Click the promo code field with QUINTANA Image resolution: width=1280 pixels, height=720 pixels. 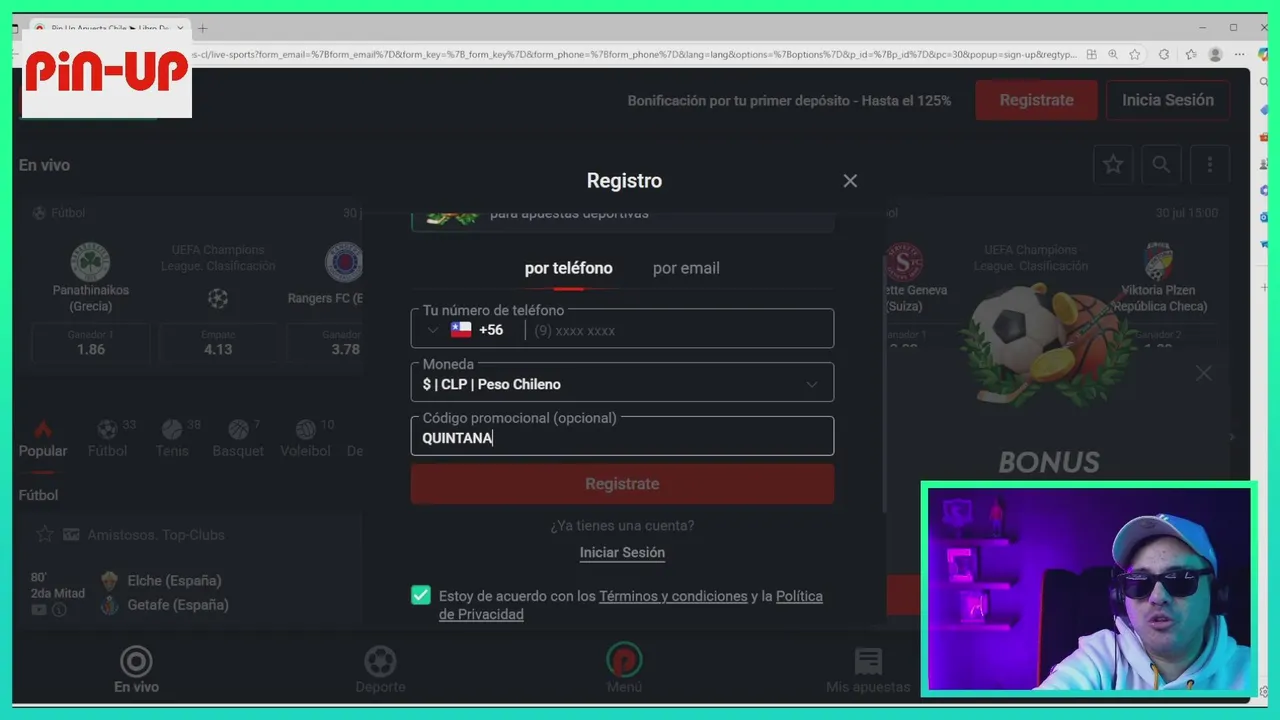[622, 436]
